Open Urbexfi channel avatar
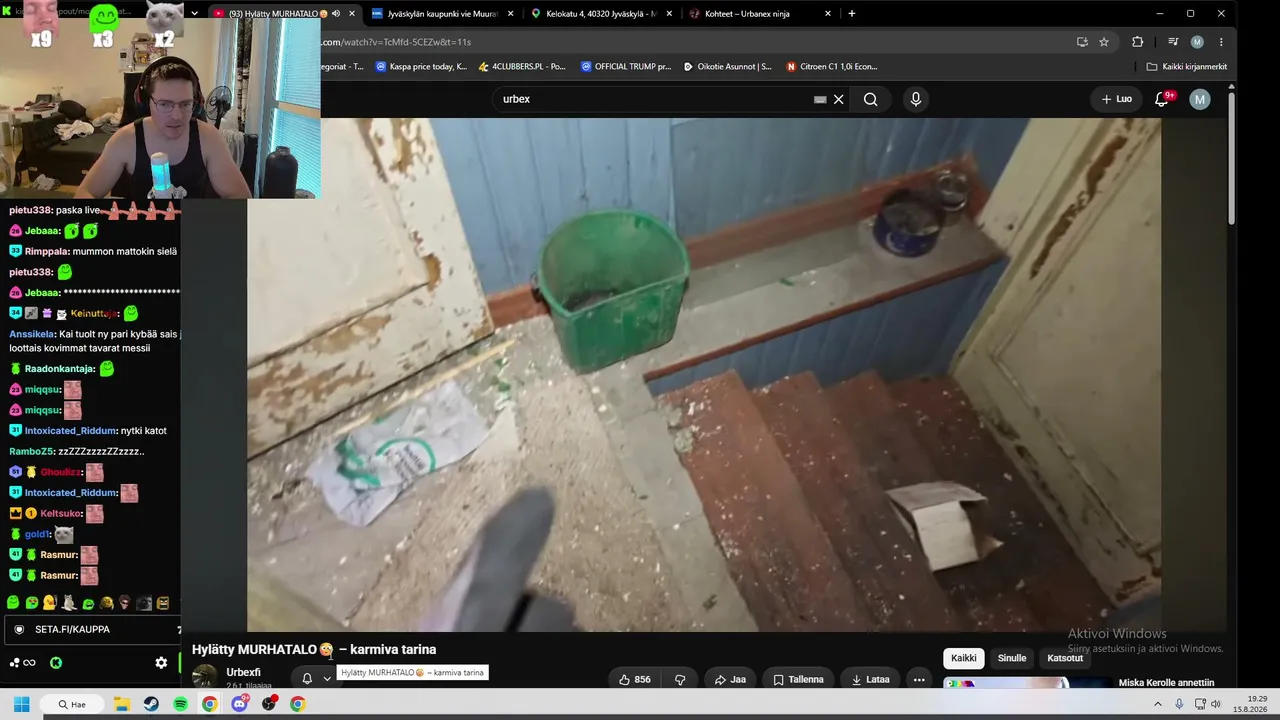This screenshot has width=1280, height=720. [x=204, y=676]
